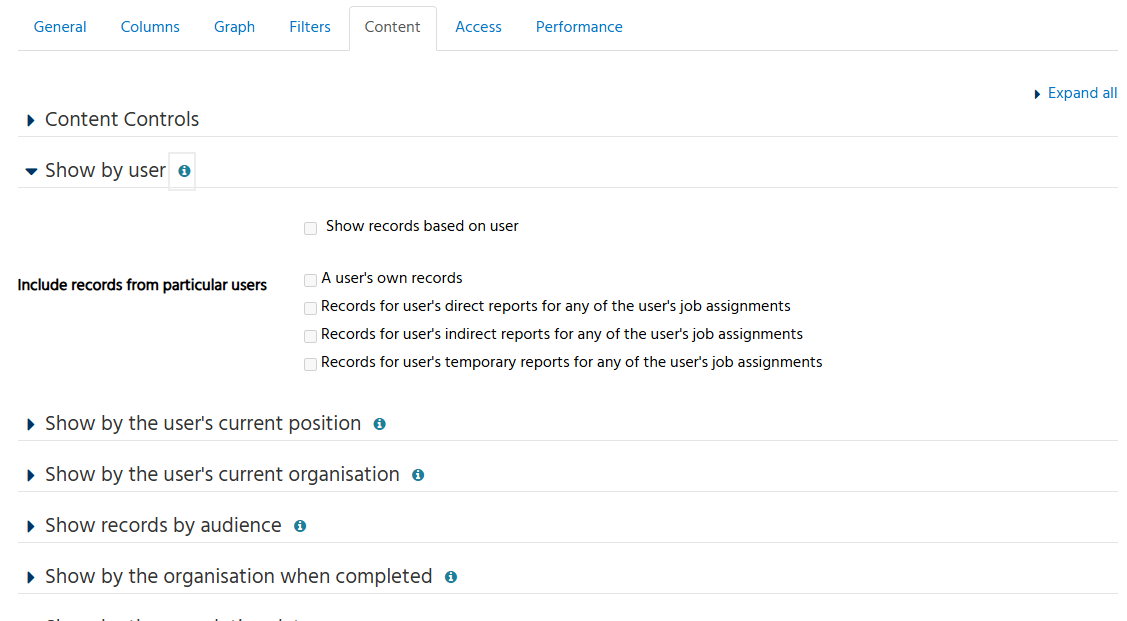
Task: Toggle Records for user's indirect reports checkbox
Action: [310, 336]
